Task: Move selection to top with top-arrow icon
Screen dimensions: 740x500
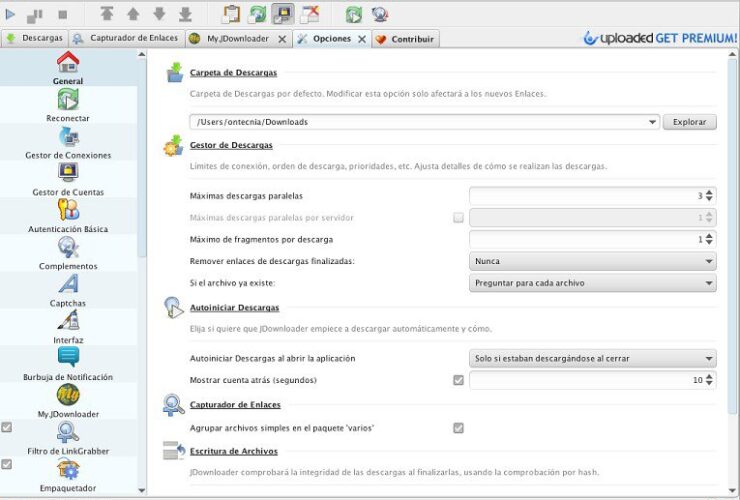Action: pyautogui.click(x=107, y=14)
